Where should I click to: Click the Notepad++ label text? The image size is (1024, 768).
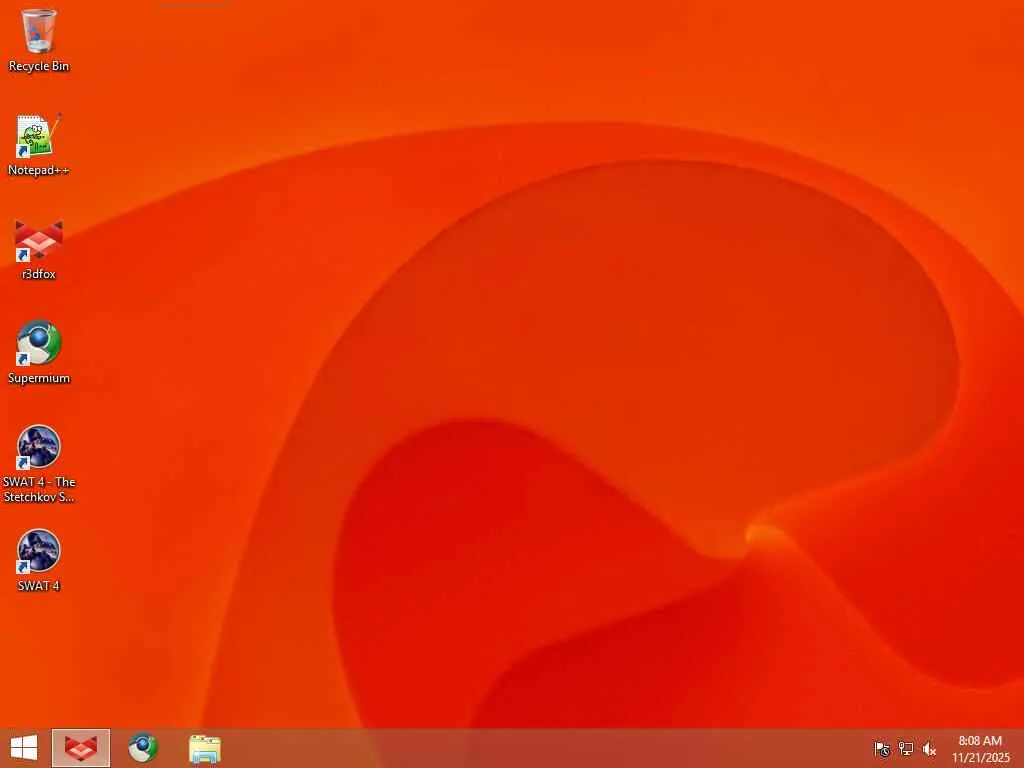point(39,170)
